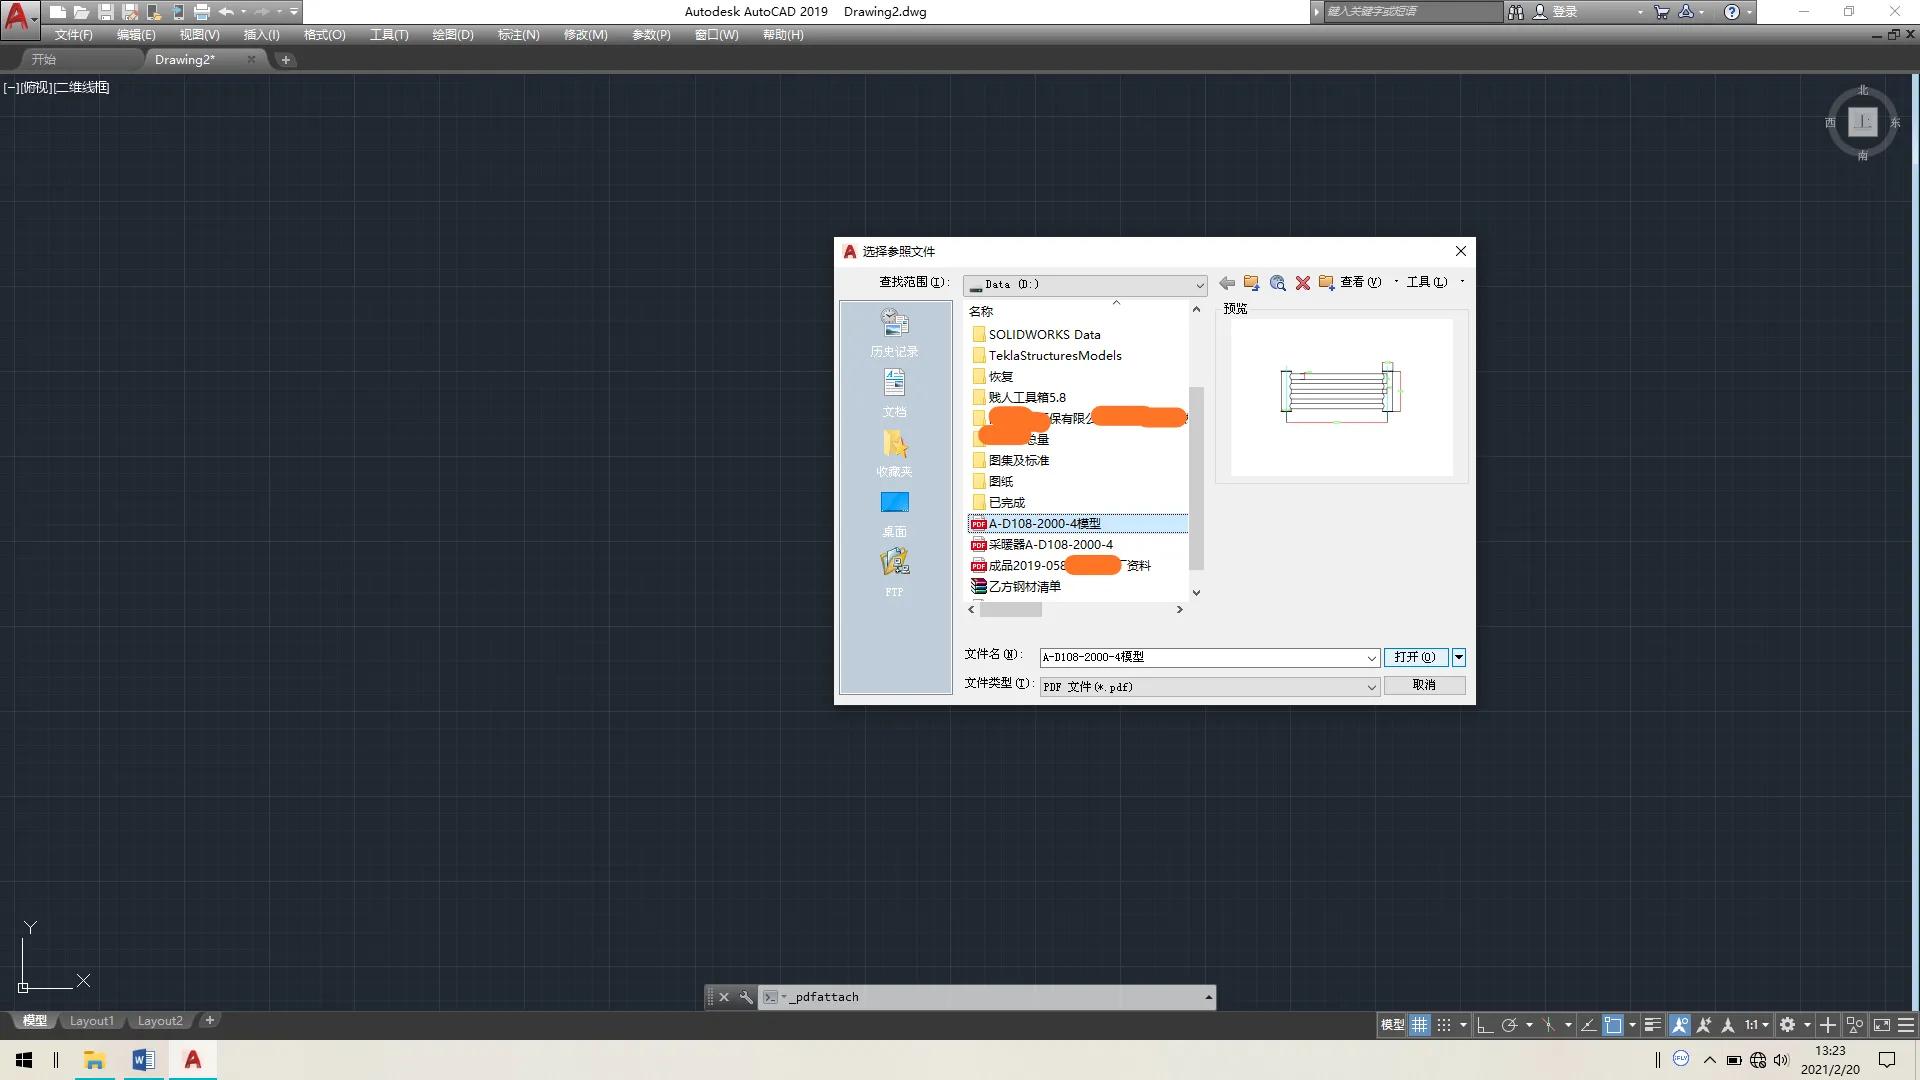Open the 文件(F) menu
Viewport: 1920px width, 1080px height.
pyautogui.click(x=73, y=35)
